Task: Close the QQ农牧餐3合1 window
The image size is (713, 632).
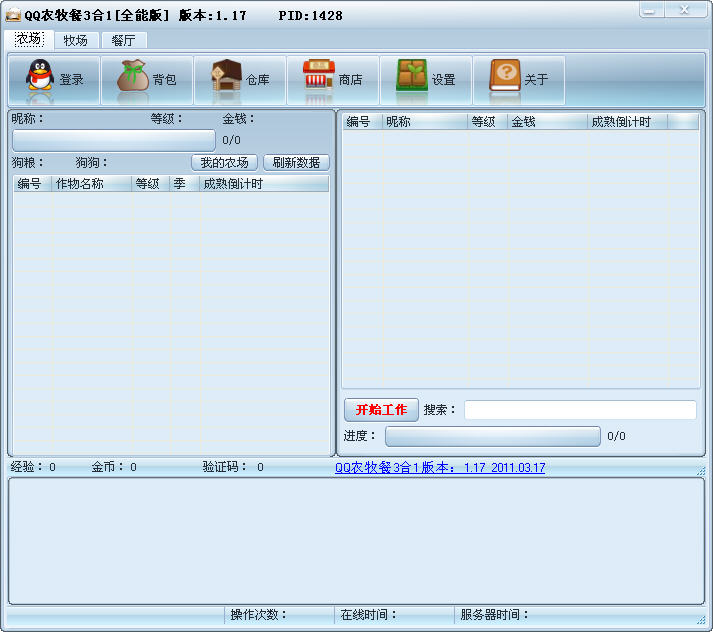Action: click(685, 10)
